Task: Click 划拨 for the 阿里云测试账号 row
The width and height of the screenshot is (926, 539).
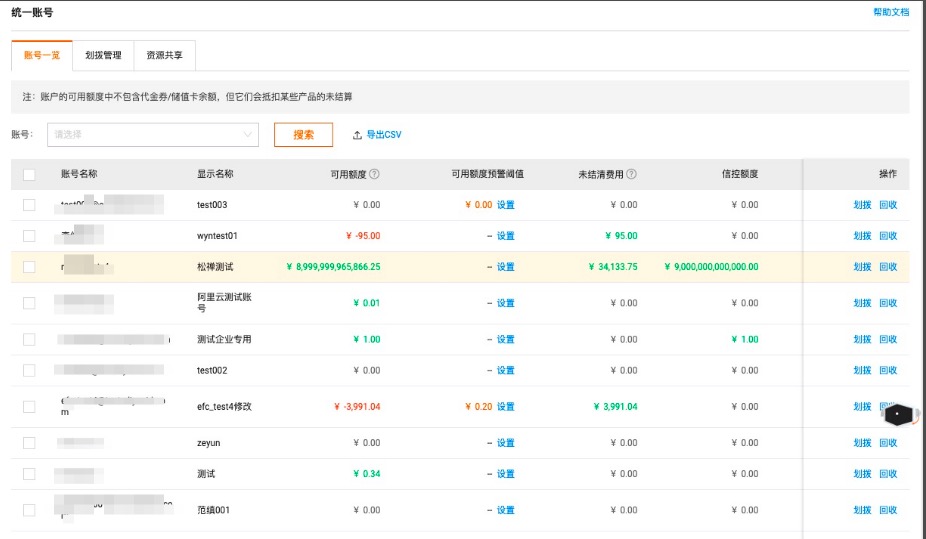Action: click(x=862, y=303)
